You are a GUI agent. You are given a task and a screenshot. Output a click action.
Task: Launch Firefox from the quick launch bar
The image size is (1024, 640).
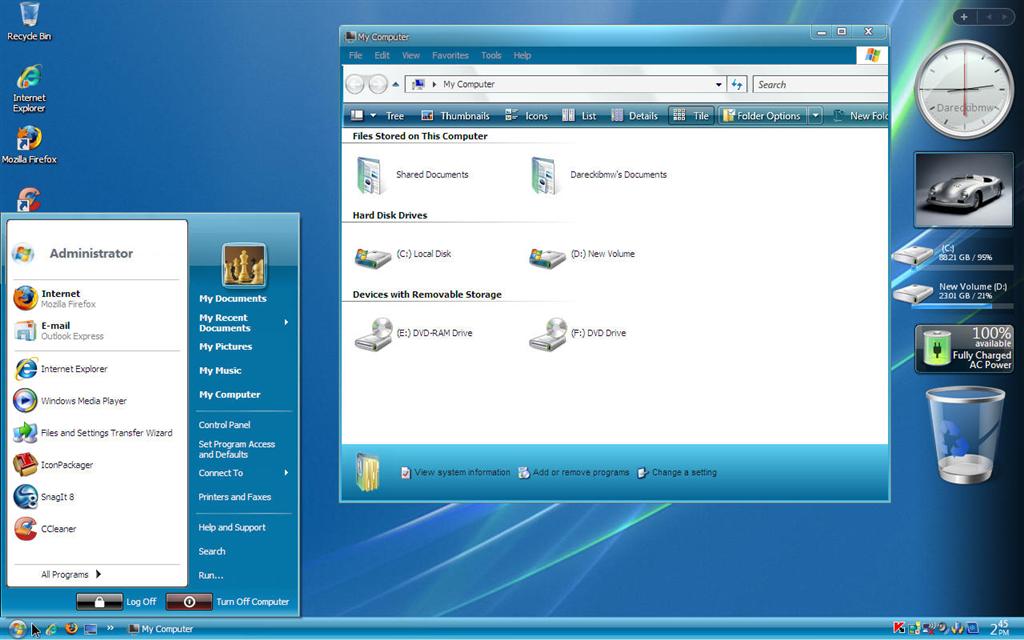(71, 629)
